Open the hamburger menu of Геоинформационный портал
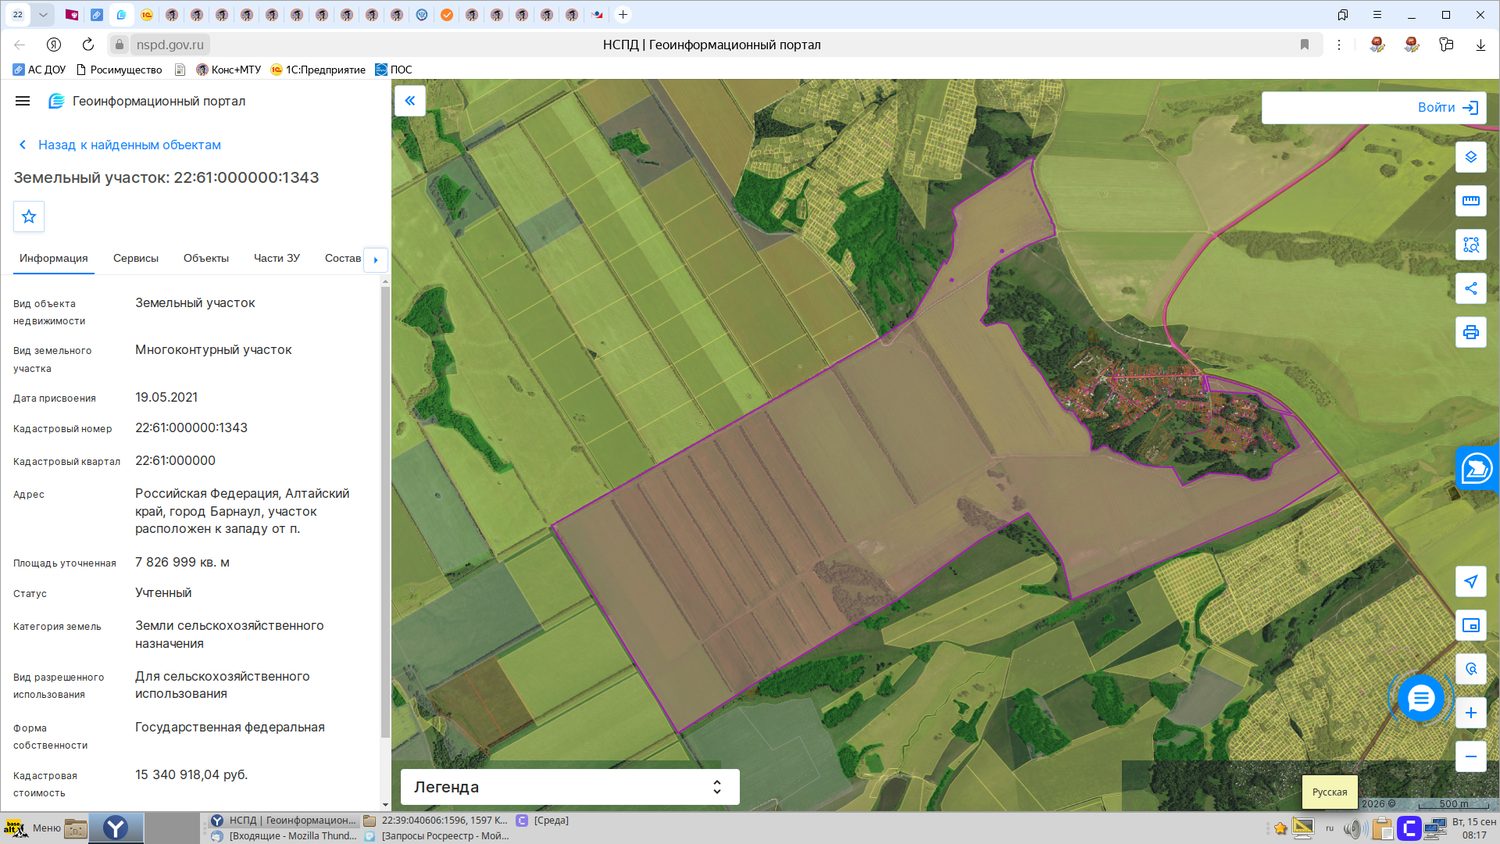 23,101
